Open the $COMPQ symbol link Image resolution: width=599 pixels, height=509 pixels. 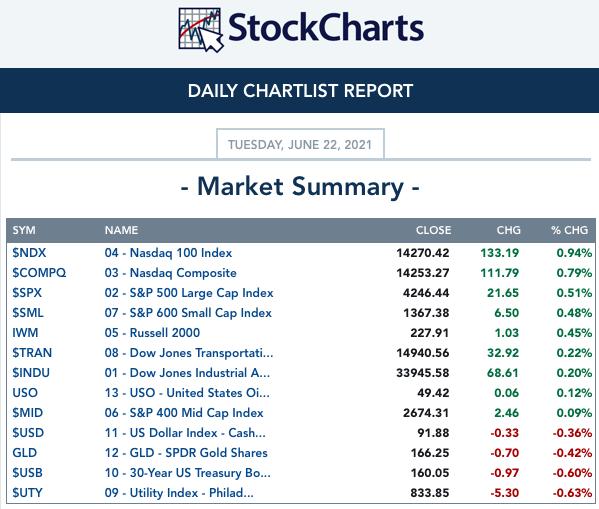coord(39,273)
